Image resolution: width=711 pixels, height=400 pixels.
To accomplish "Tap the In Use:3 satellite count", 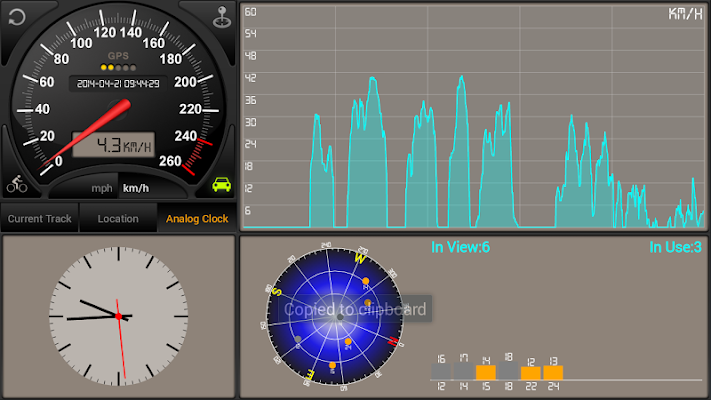I will pyautogui.click(x=675, y=247).
